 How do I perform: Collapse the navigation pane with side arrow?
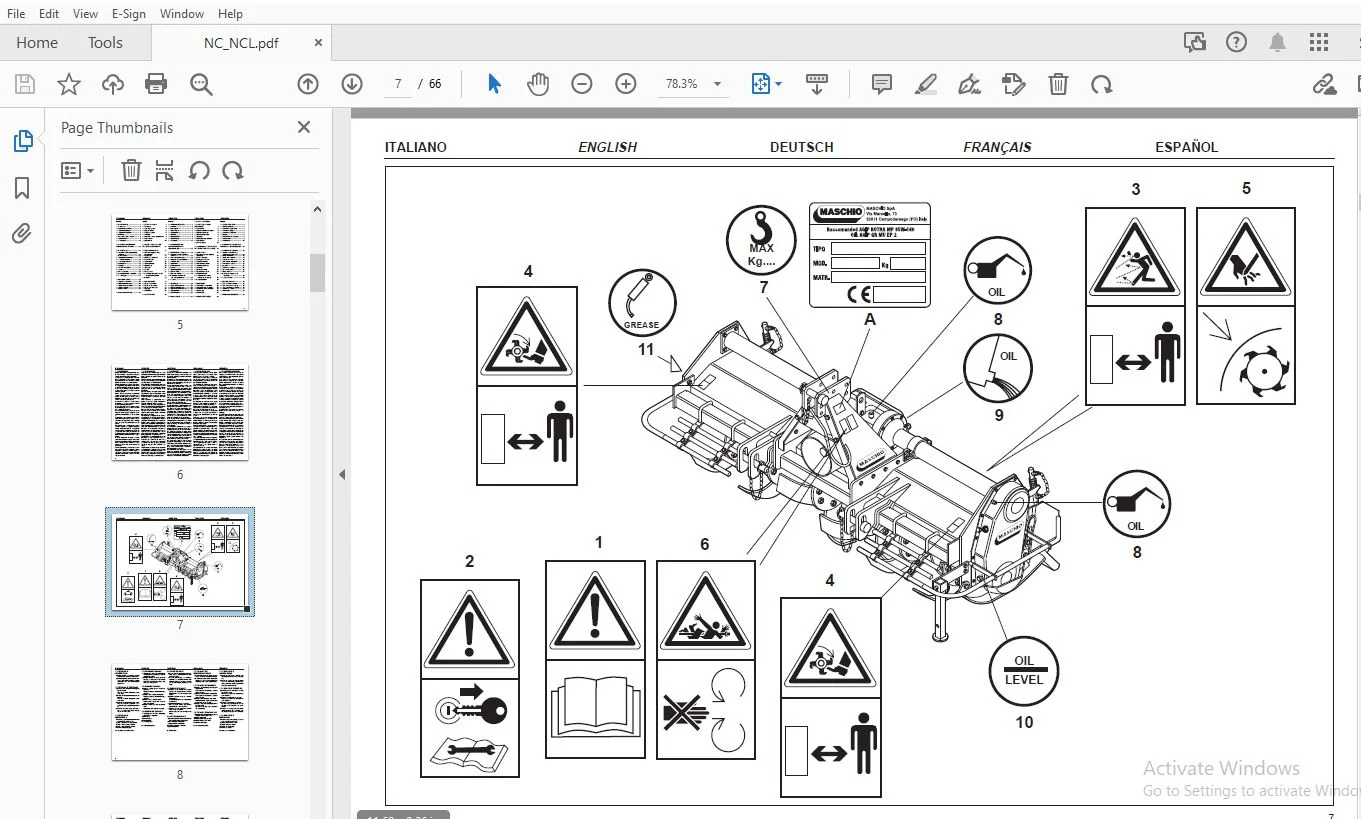(x=342, y=474)
